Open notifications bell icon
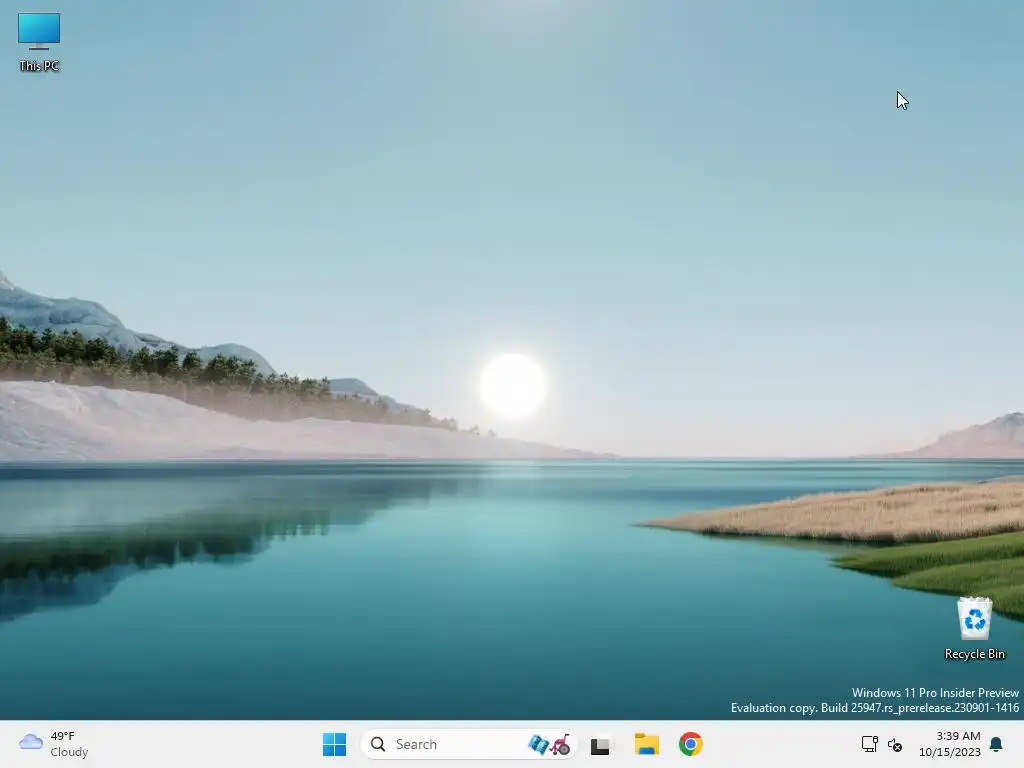This screenshot has width=1024, height=768. pyautogui.click(x=997, y=744)
